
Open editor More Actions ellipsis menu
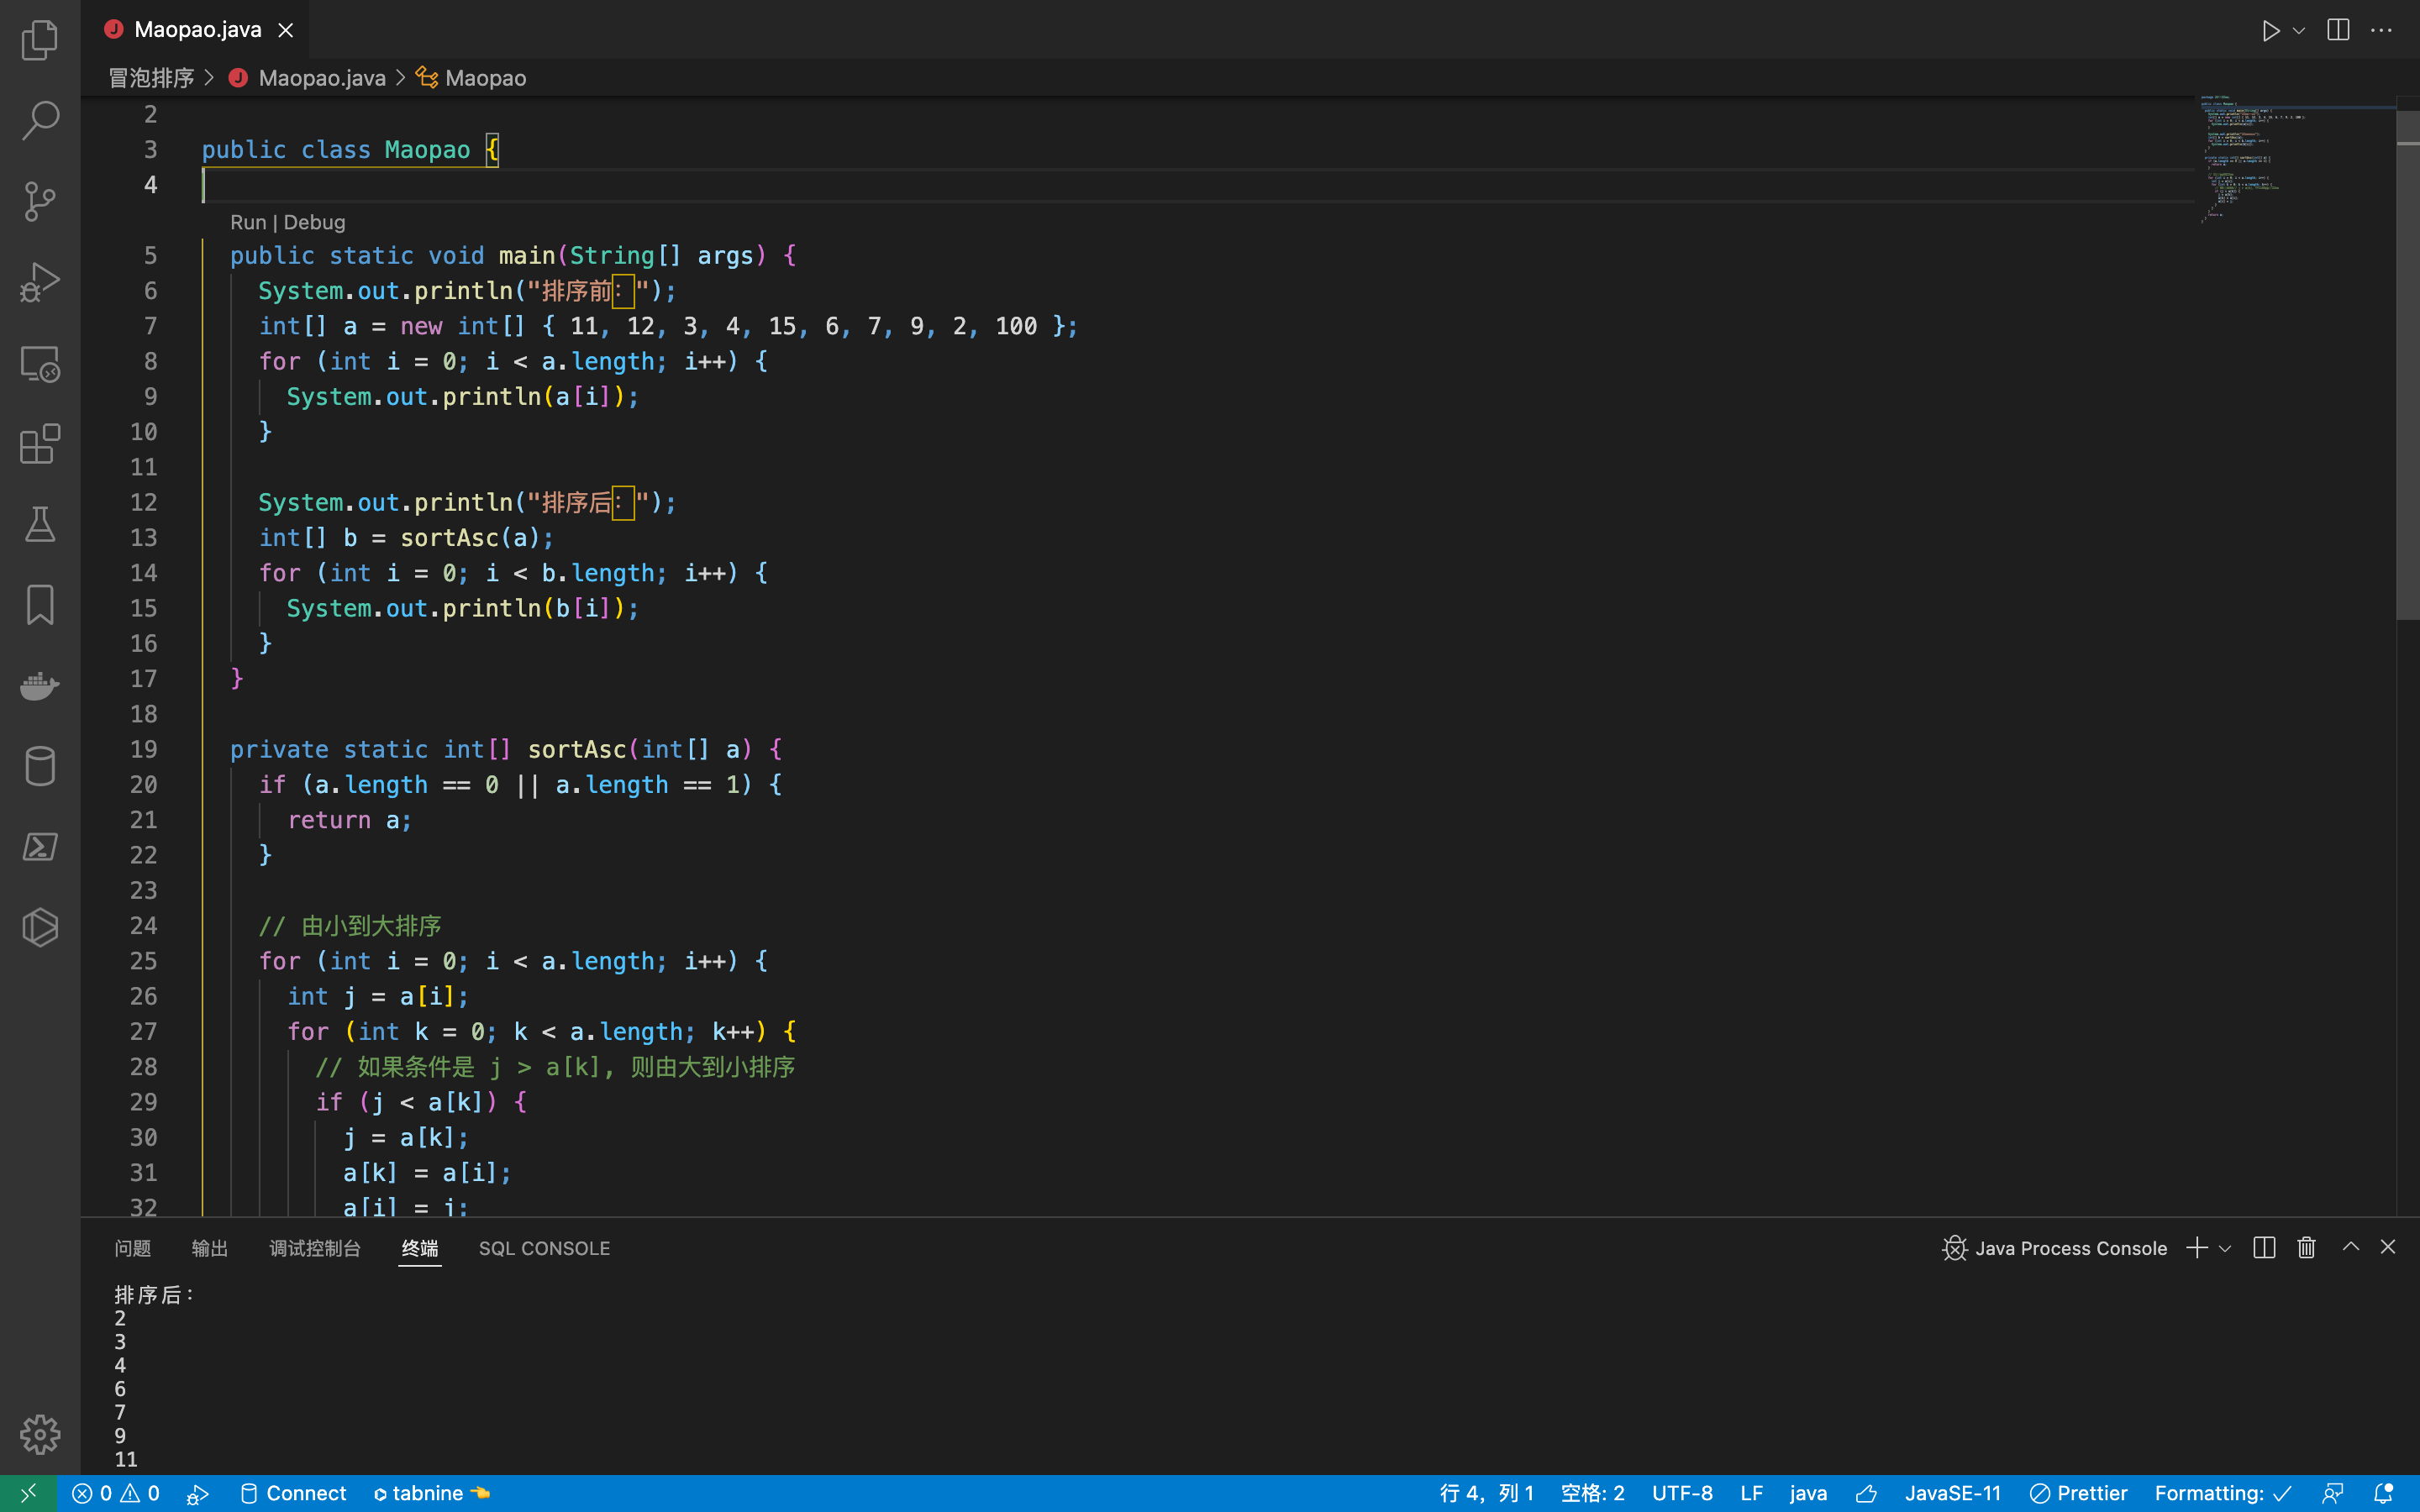coord(2382,30)
